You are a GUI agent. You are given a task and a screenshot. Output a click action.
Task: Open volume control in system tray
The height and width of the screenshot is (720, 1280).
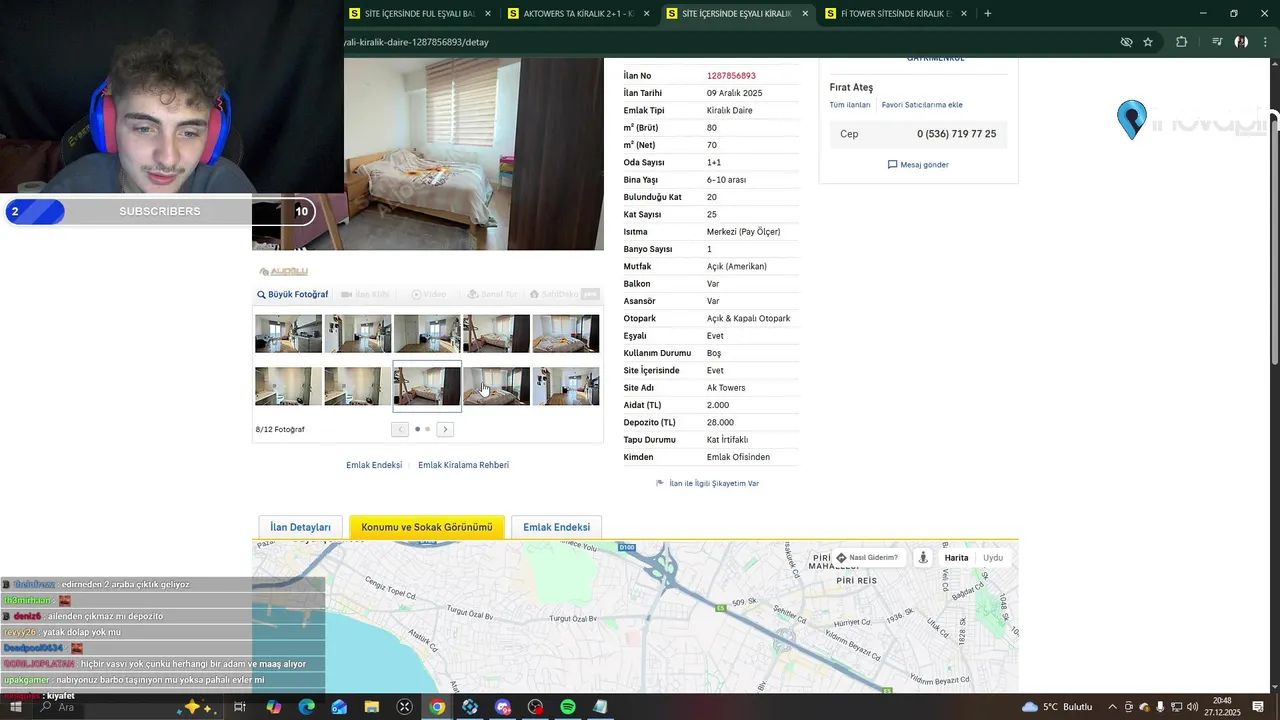[x=1193, y=707]
